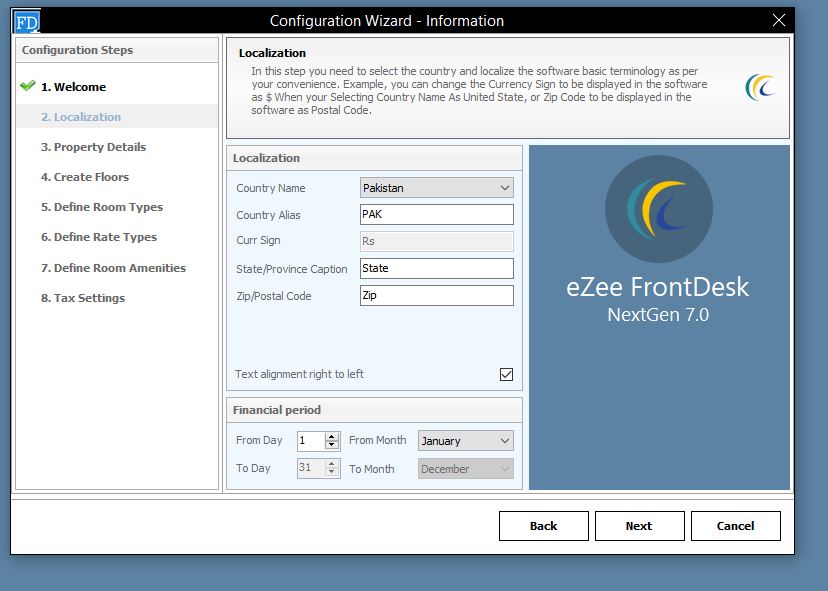
Task: Open step 6. Define Rate Types
Action: click(x=99, y=237)
